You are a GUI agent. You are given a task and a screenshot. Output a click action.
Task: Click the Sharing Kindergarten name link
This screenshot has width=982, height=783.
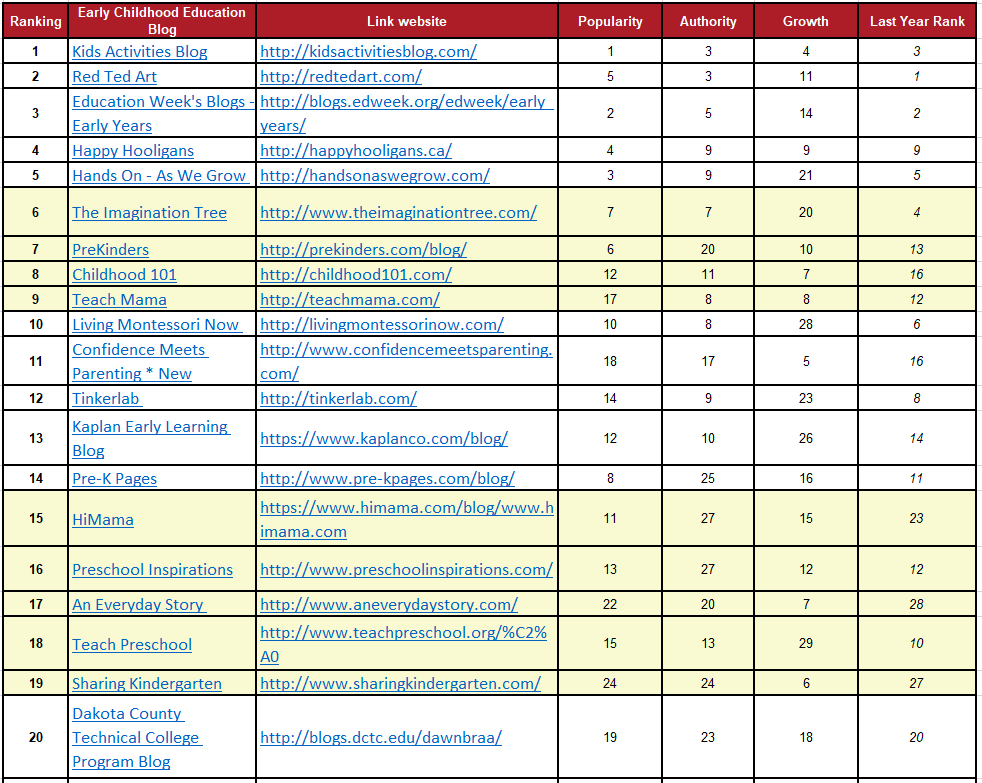point(147,683)
